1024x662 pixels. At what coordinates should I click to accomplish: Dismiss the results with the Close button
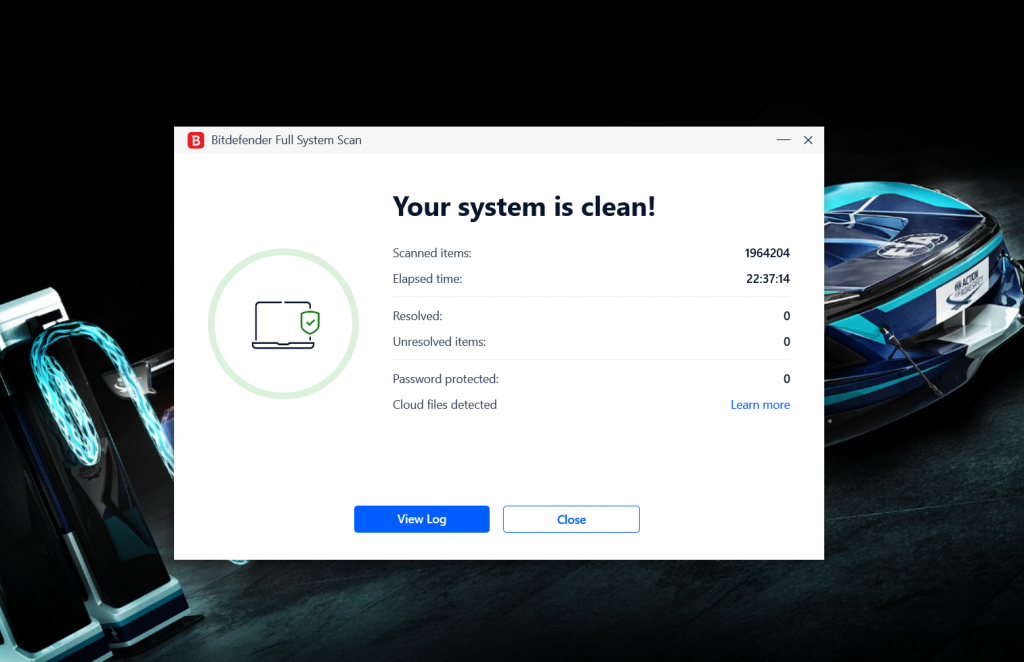click(x=571, y=519)
